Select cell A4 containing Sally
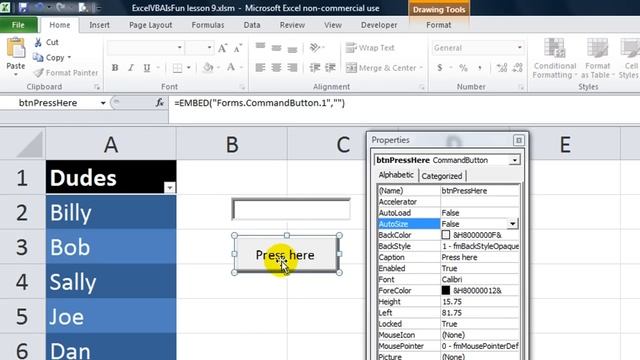This screenshot has height=360, width=640. click(x=111, y=282)
